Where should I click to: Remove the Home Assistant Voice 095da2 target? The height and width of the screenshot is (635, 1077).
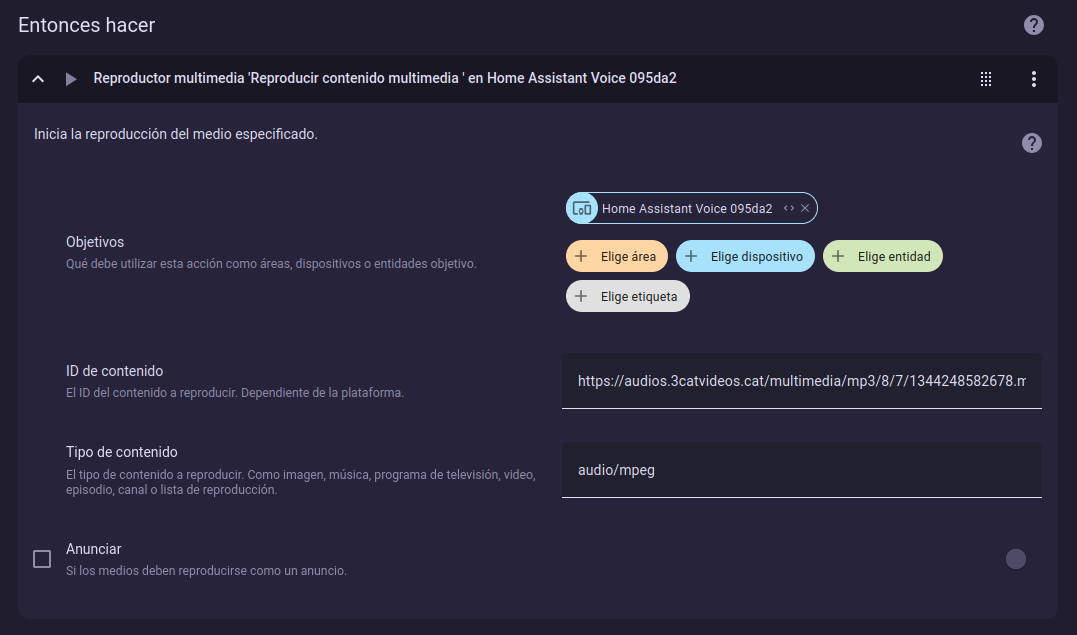pos(805,208)
